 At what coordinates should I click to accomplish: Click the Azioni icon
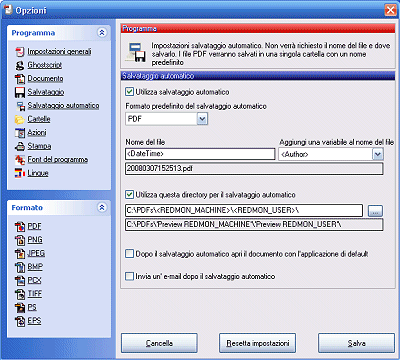point(20,133)
